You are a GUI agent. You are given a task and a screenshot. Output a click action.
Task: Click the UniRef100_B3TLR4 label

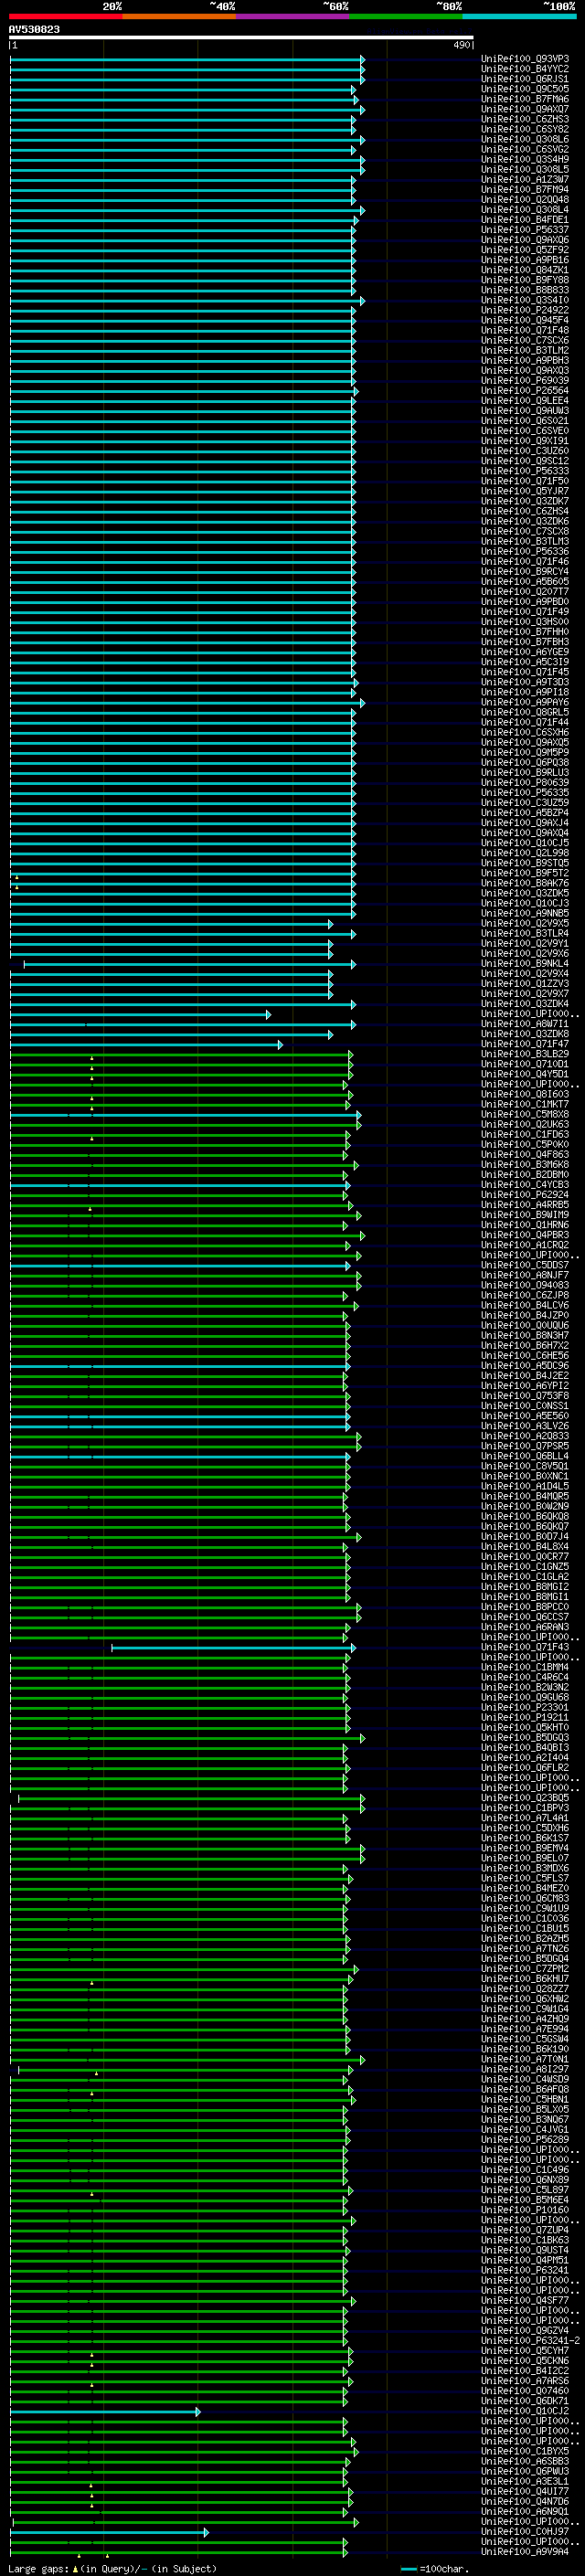tap(525, 933)
